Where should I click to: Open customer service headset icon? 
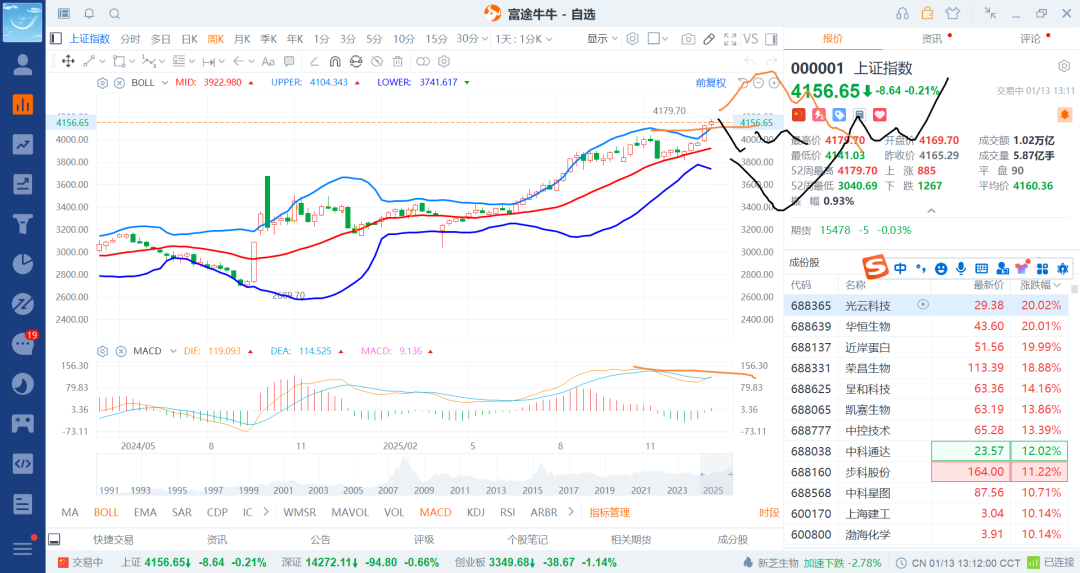tap(902, 14)
